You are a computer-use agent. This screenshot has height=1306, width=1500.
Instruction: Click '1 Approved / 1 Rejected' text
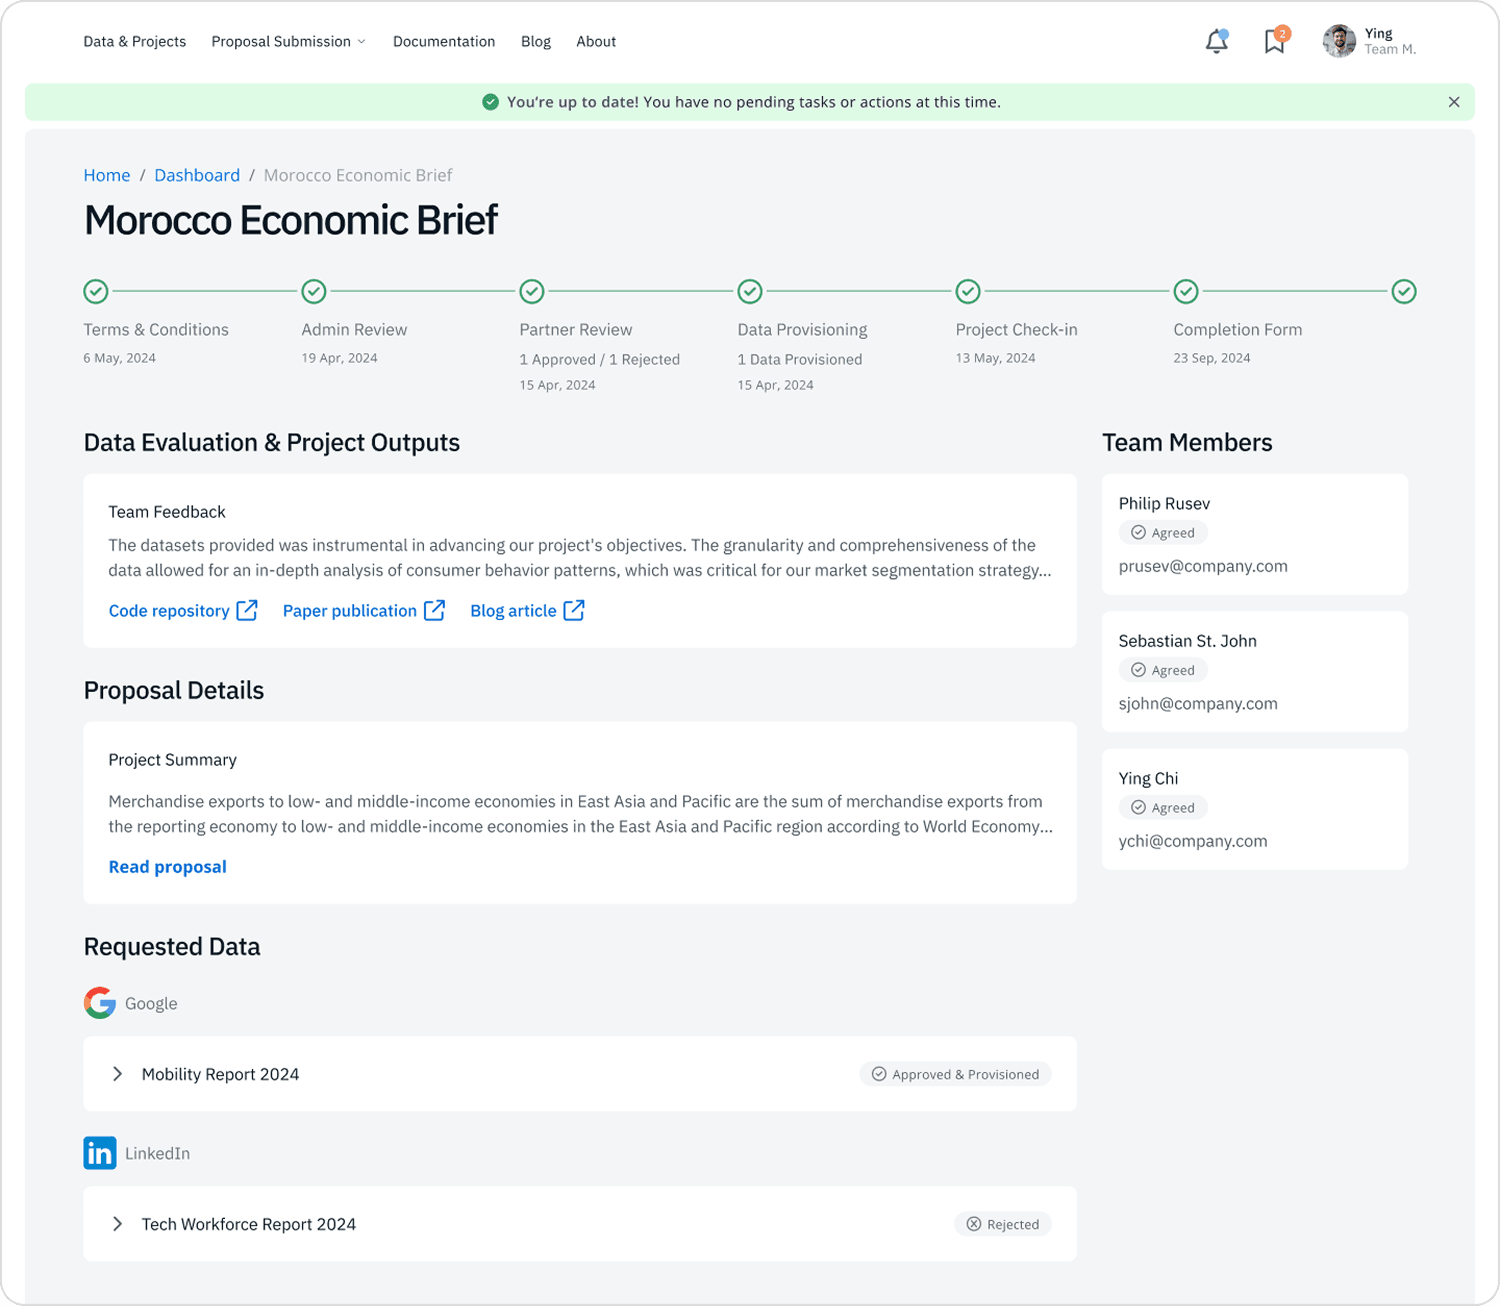600,360
